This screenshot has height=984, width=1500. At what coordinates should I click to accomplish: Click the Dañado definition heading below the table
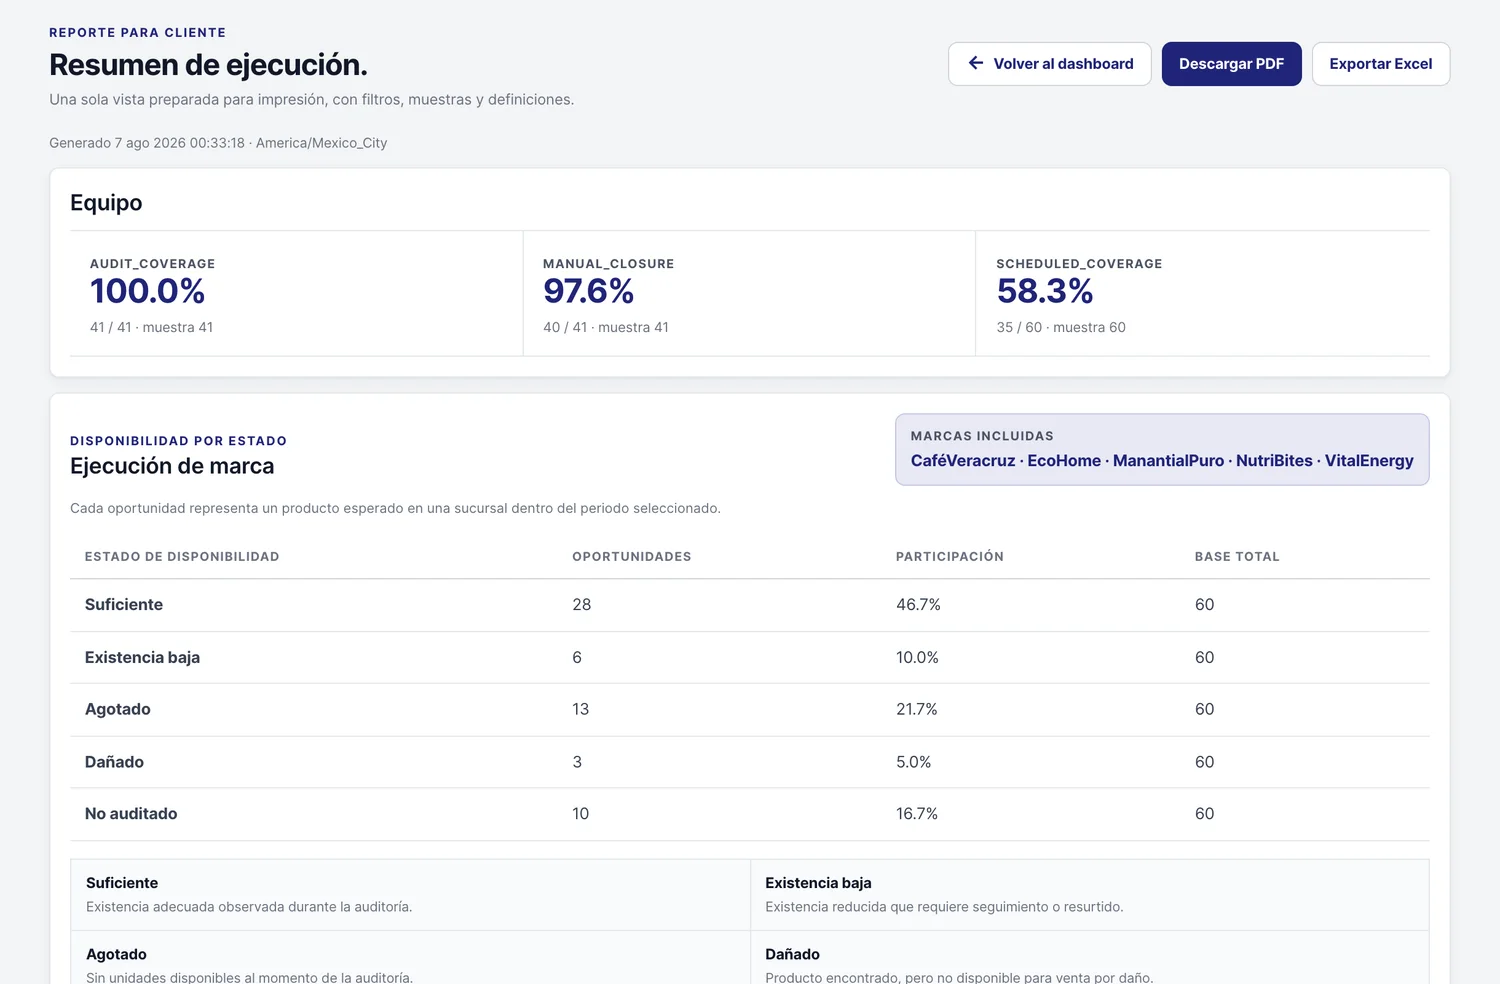[792, 955]
